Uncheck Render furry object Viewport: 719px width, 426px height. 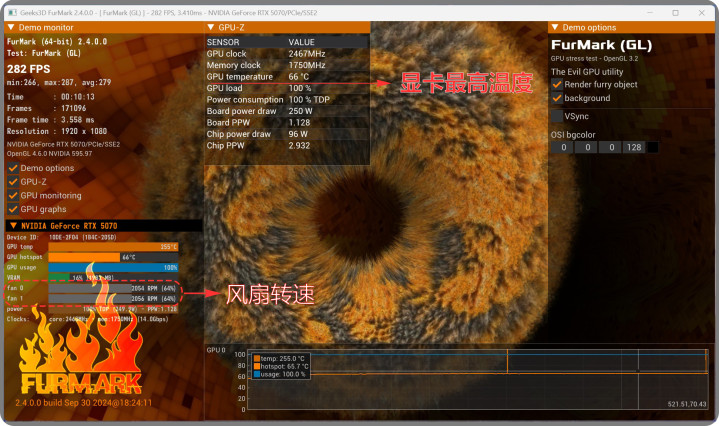[x=558, y=85]
